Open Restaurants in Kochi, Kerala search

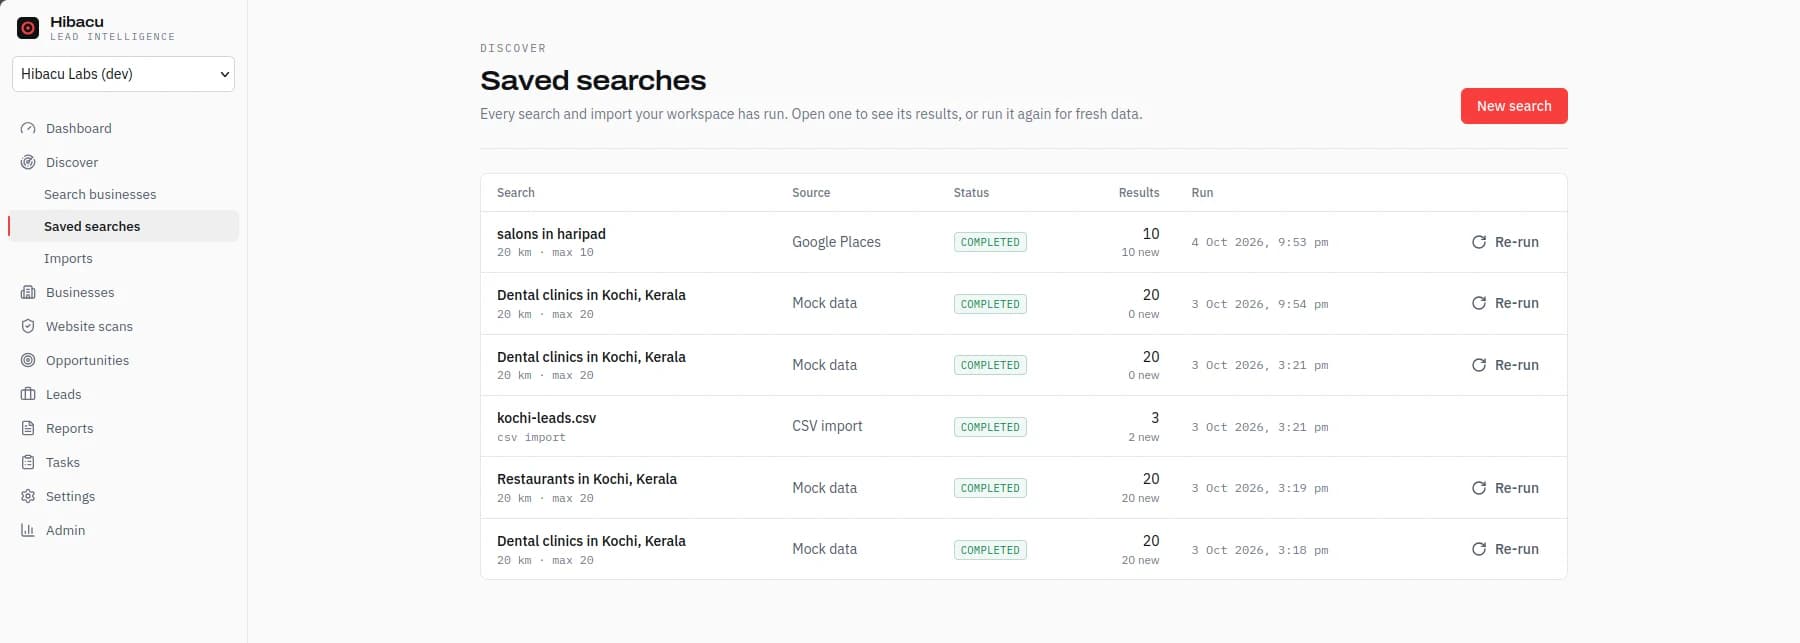[587, 479]
